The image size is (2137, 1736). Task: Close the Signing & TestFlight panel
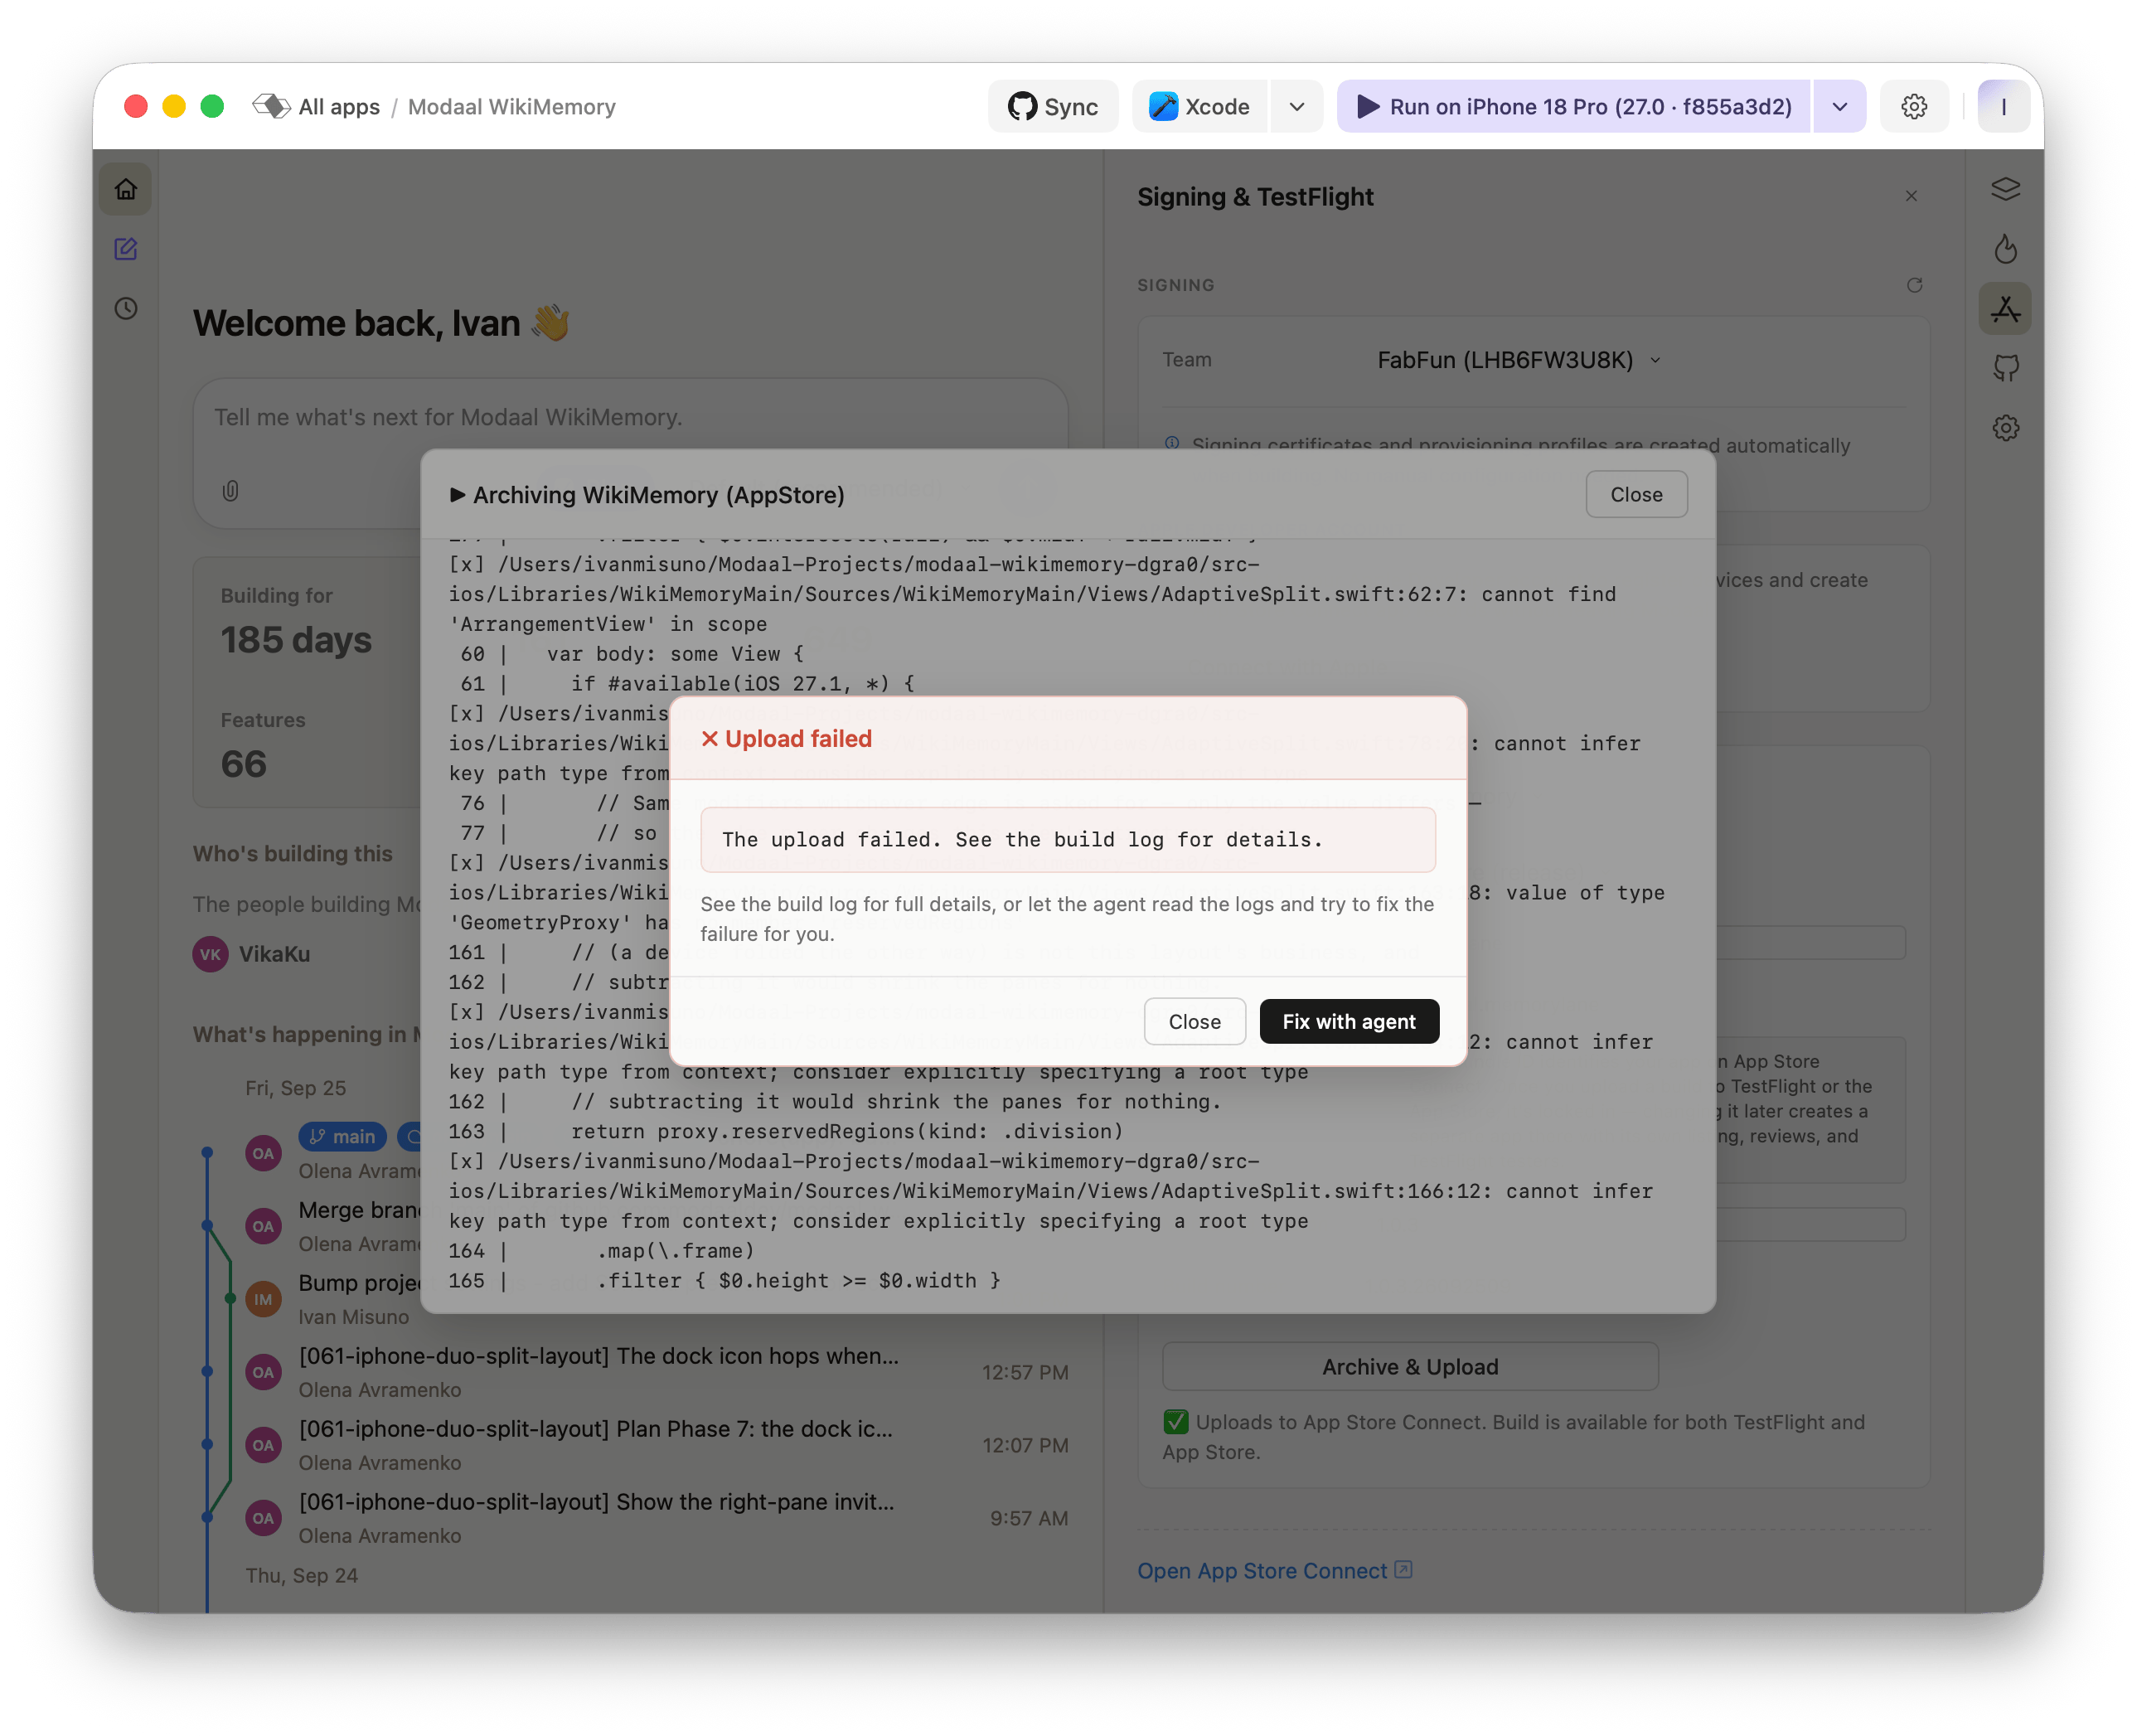[x=1911, y=197]
